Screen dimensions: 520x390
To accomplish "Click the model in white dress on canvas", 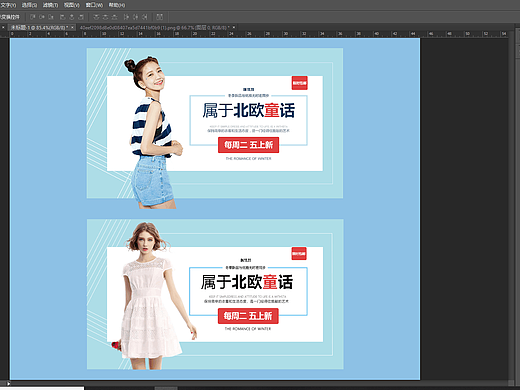I will click(x=154, y=296).
